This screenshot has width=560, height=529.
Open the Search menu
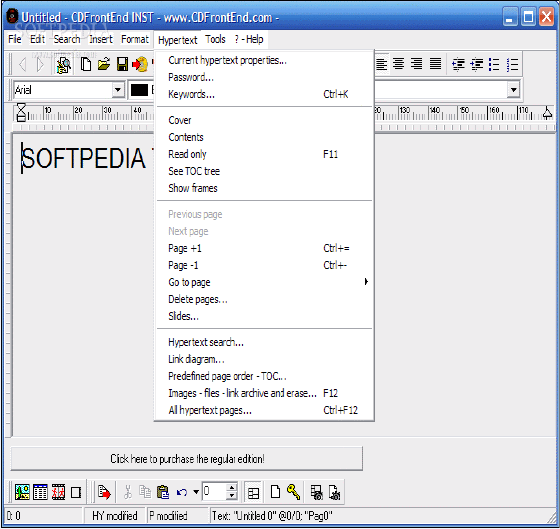[x=67, y=39]
